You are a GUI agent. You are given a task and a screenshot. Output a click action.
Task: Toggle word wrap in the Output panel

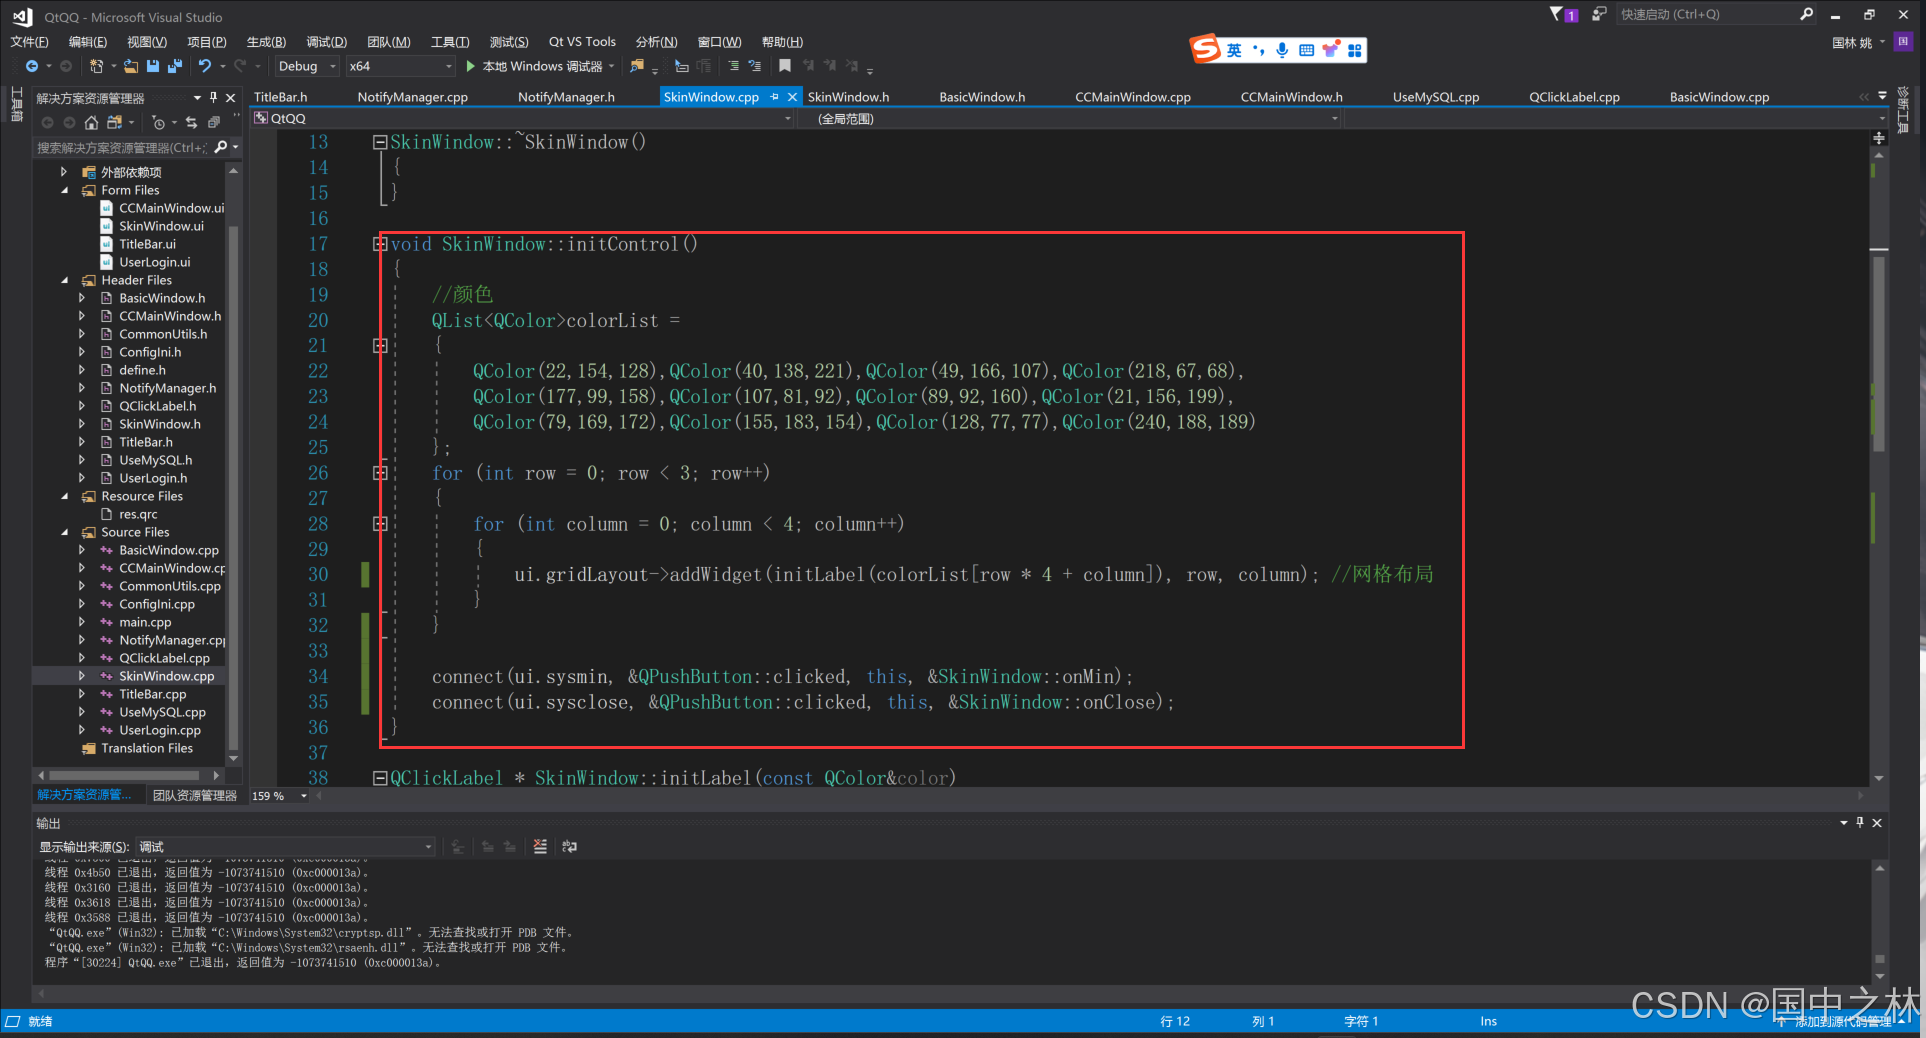(569, 846)
